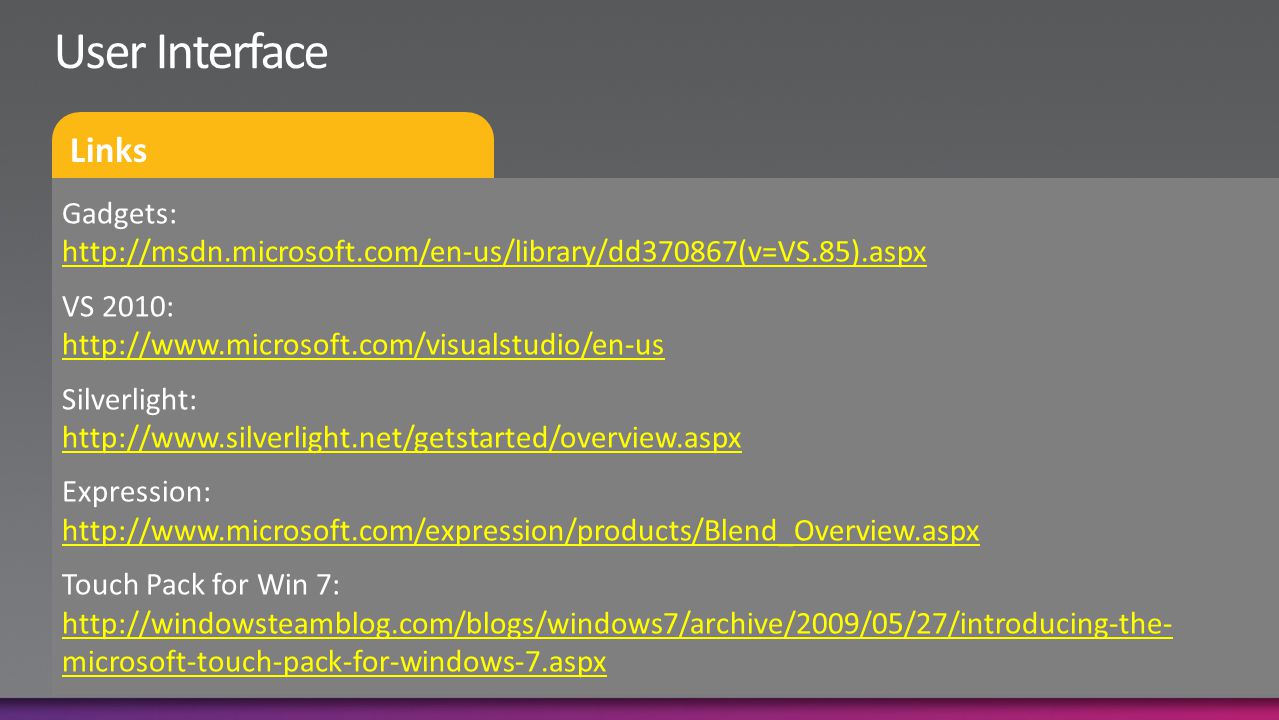Click the Gadgets: label
Viewport: 1279px width, 720px height.
click(119, 215)
